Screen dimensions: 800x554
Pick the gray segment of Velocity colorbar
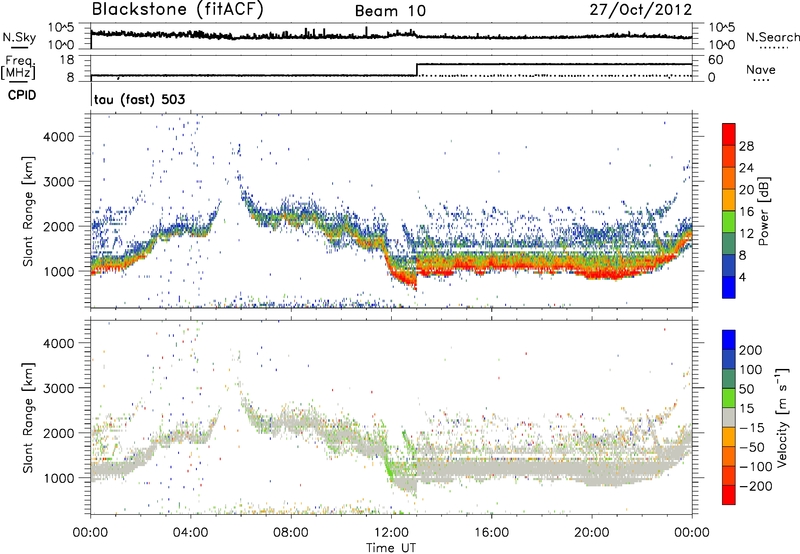(x=729, y=417)
